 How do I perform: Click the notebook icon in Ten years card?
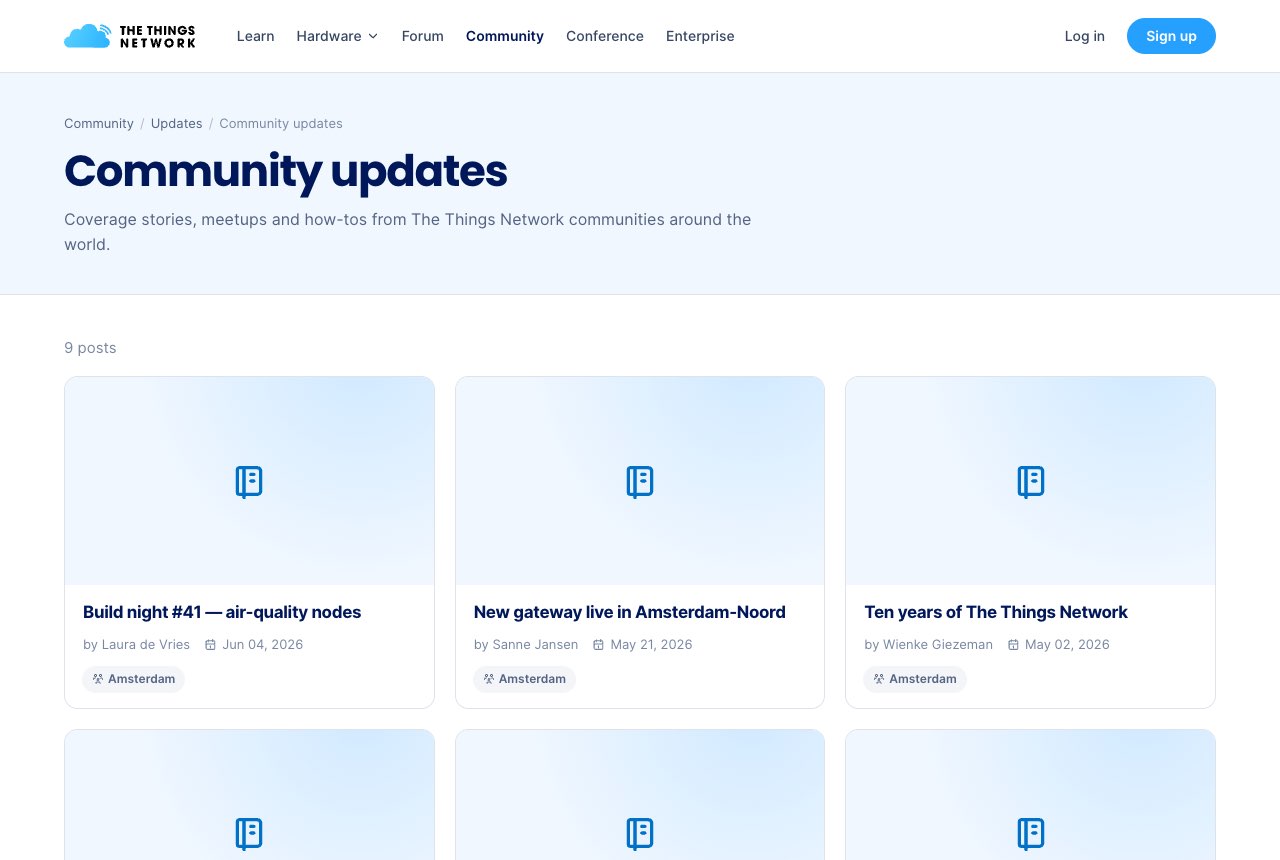click(1030, 481)
